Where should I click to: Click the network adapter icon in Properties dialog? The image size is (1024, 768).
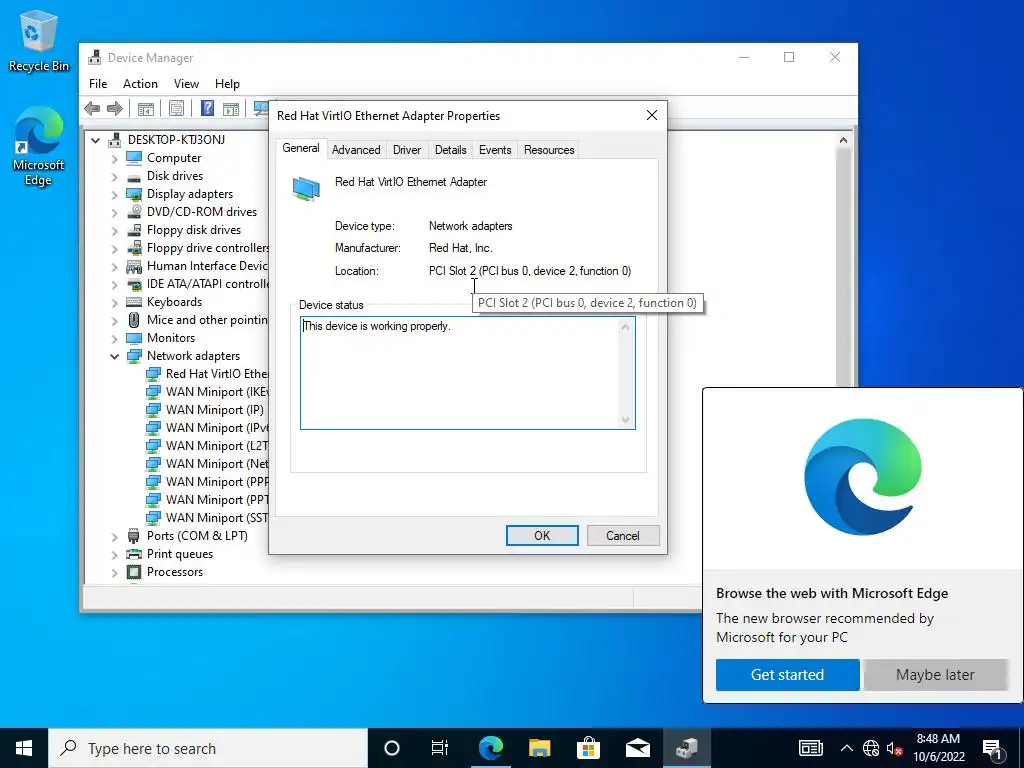click(x=306, y=189)
